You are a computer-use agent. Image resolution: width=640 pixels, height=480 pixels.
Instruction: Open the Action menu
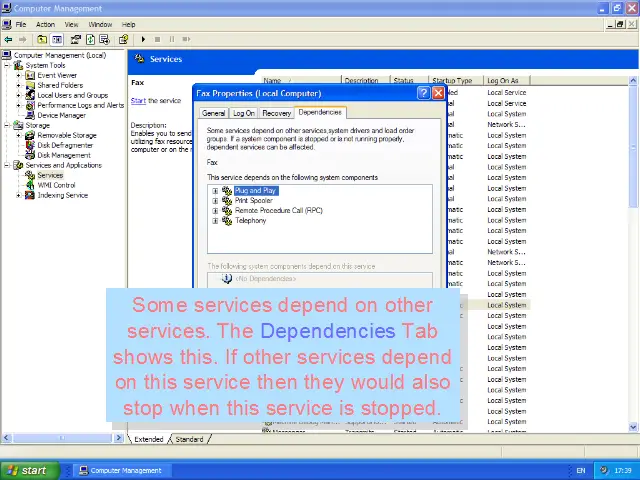[45, 24]
